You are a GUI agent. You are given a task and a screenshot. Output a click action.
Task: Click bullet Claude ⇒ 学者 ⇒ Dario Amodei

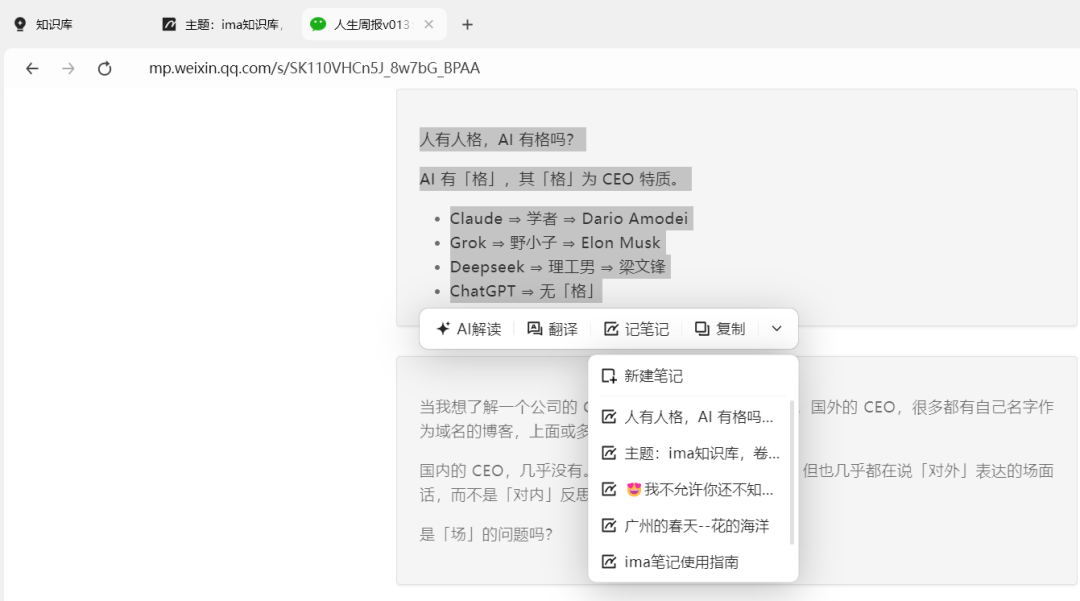(x=569, y=218)
